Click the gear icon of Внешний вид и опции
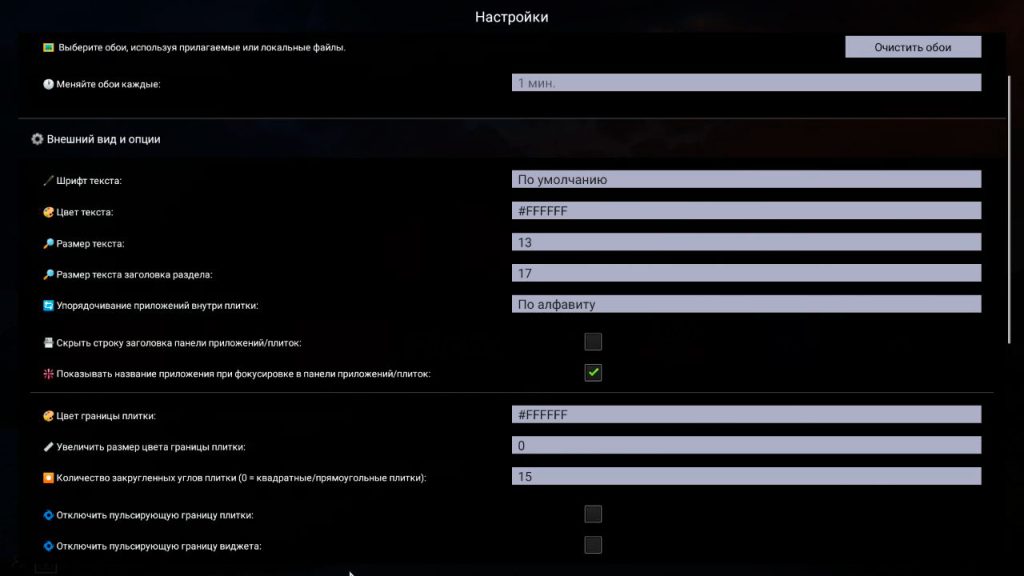Image resolution: width=1024 pixels, height=576 pixels. pos(37,139)
